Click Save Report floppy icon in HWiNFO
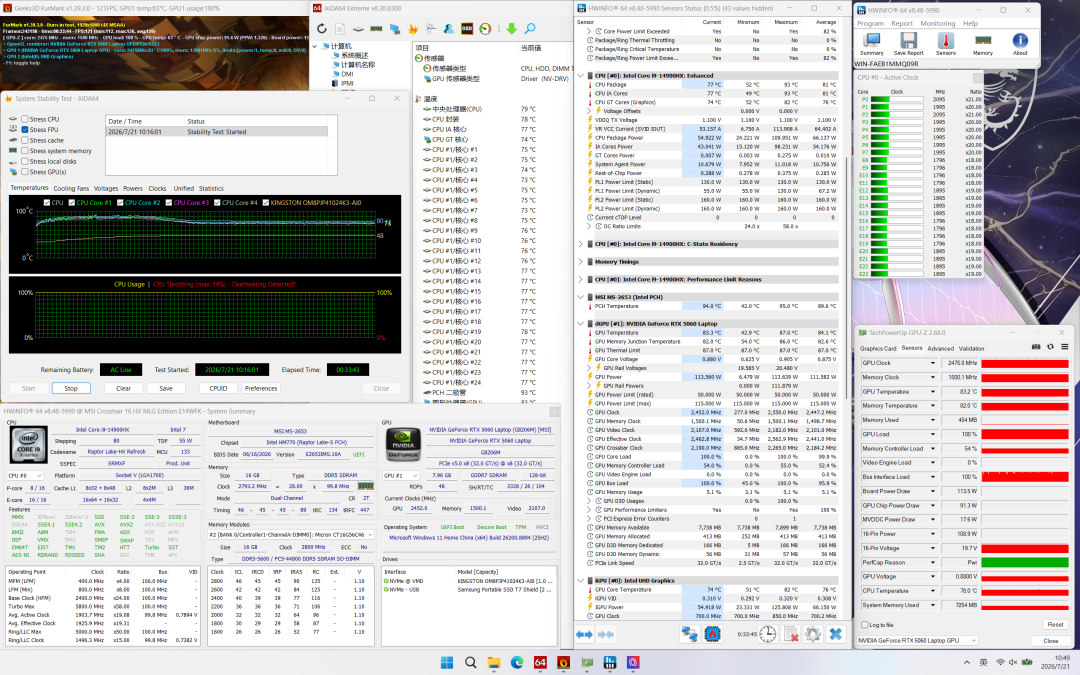The image size is (1080, 675). [908, 44]
